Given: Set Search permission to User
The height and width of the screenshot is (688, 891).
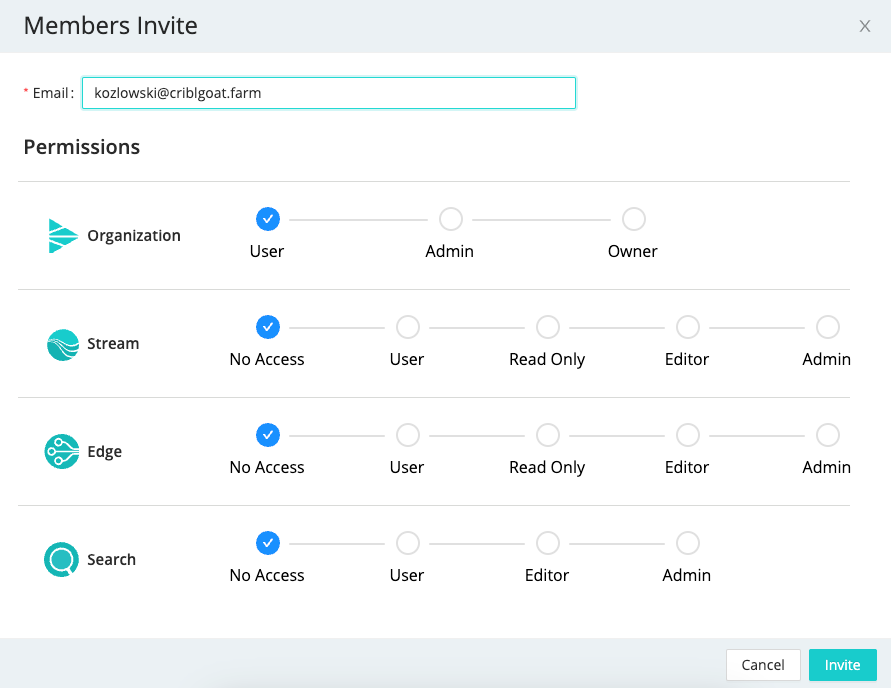Looking at the screenshot, I should coord(407,542).
